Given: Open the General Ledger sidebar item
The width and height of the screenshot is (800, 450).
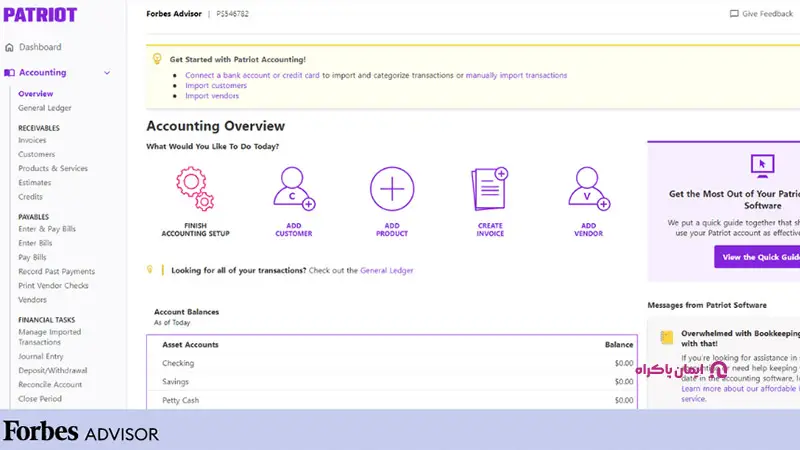Looking at the screenshot, I should (44, 108).
